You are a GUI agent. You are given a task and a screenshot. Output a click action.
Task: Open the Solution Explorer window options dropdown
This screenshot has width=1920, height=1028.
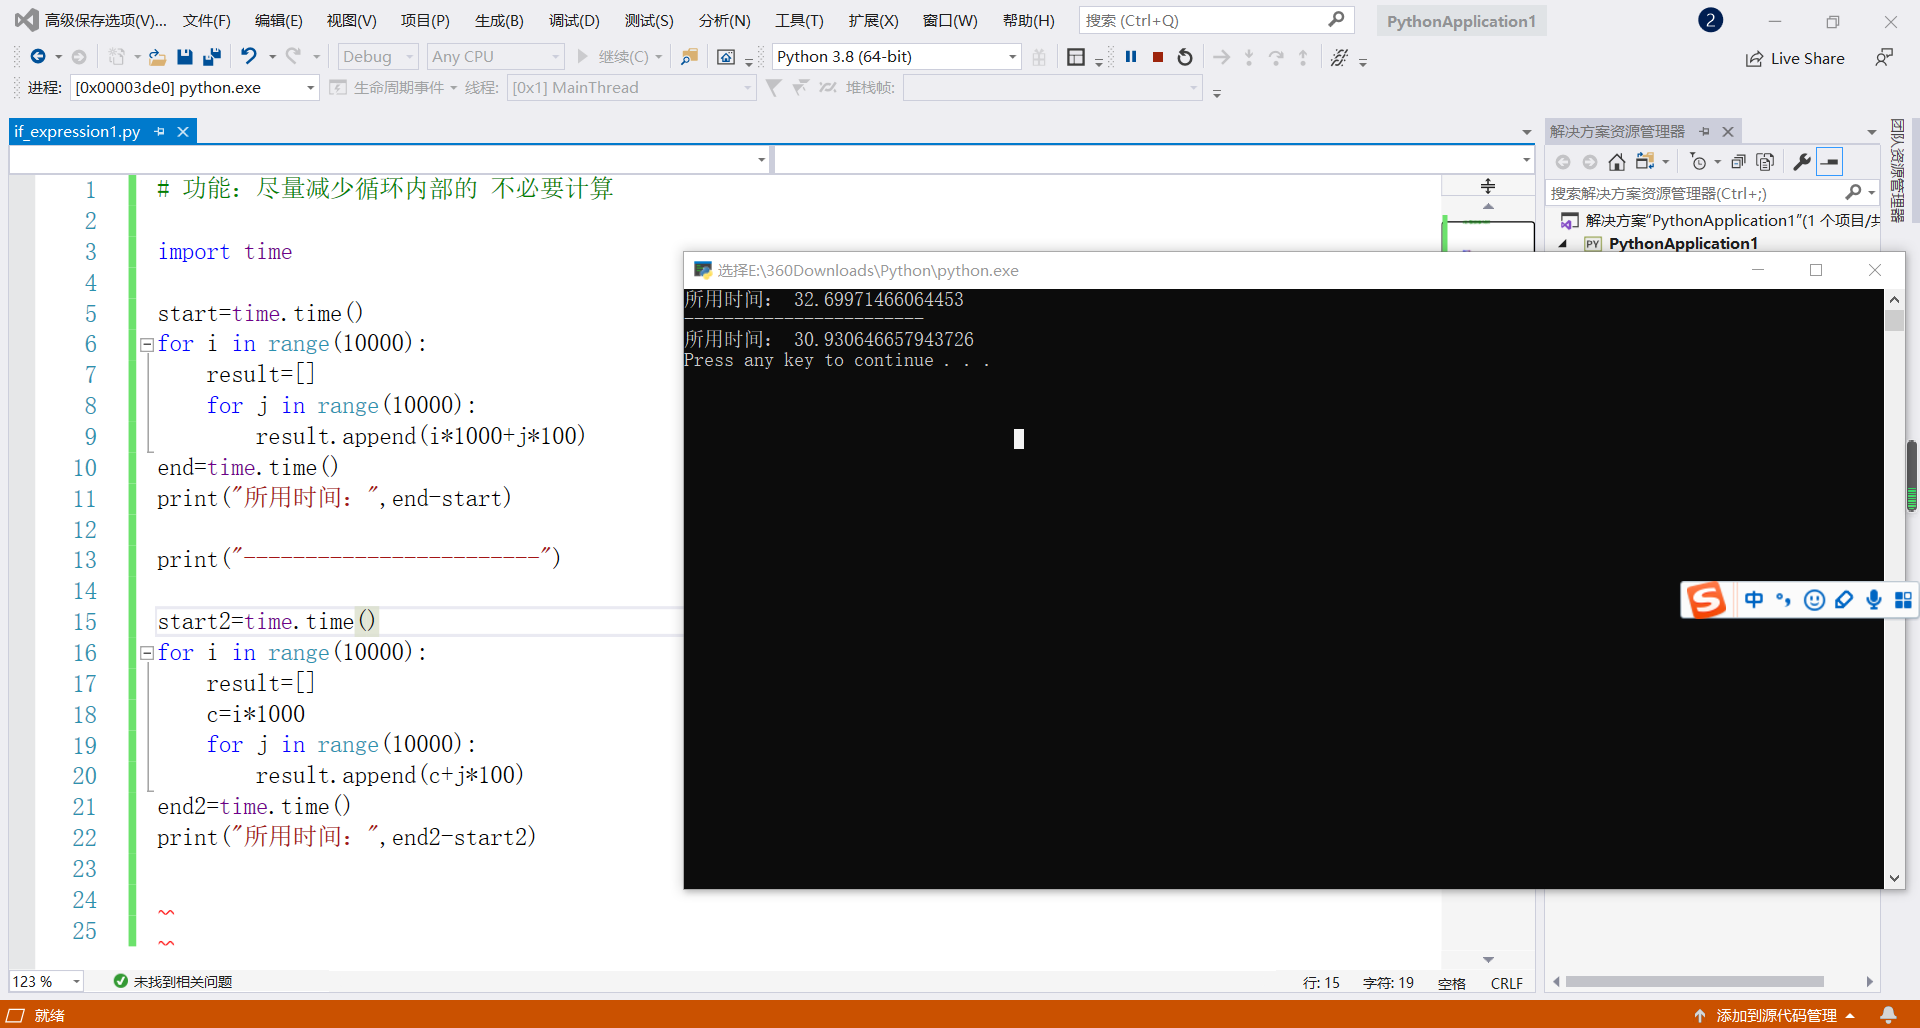point(1872,131)
